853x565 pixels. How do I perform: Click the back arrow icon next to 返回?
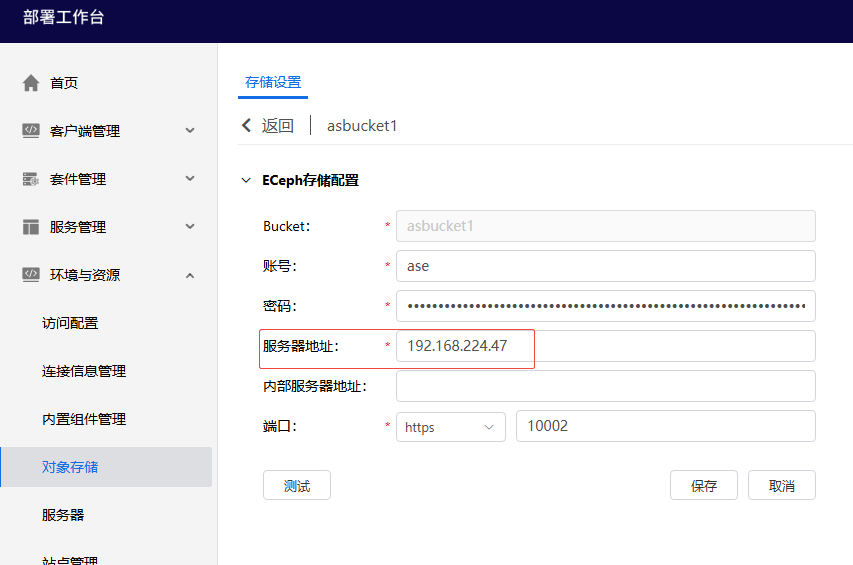[x=246, y=126]
